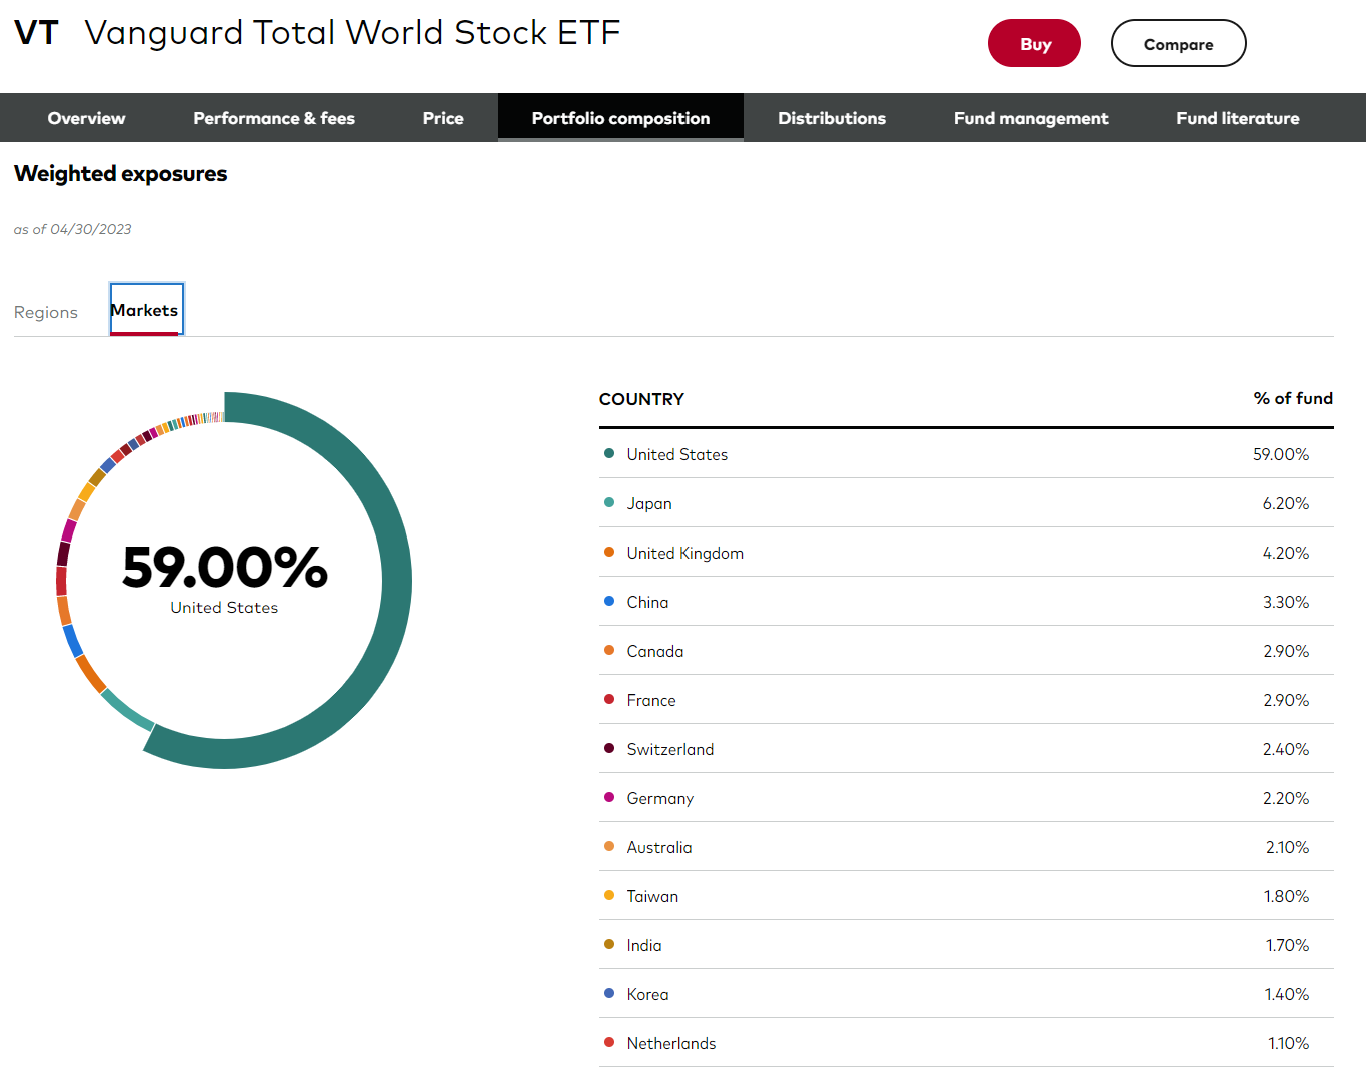Click the VT ticker symbol
1366x1070 pixels.
(37, 33)
